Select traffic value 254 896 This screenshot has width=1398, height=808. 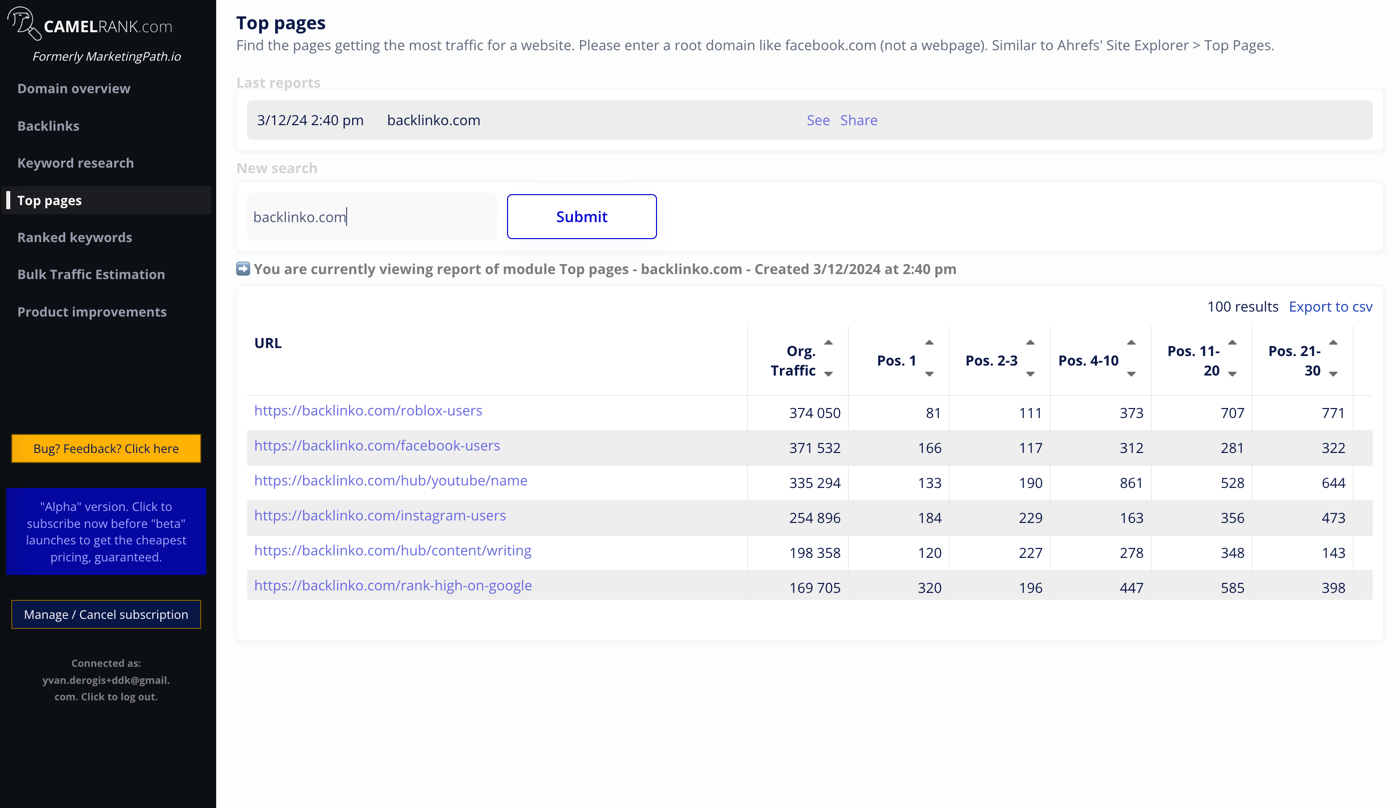click(x=815, y=518)
